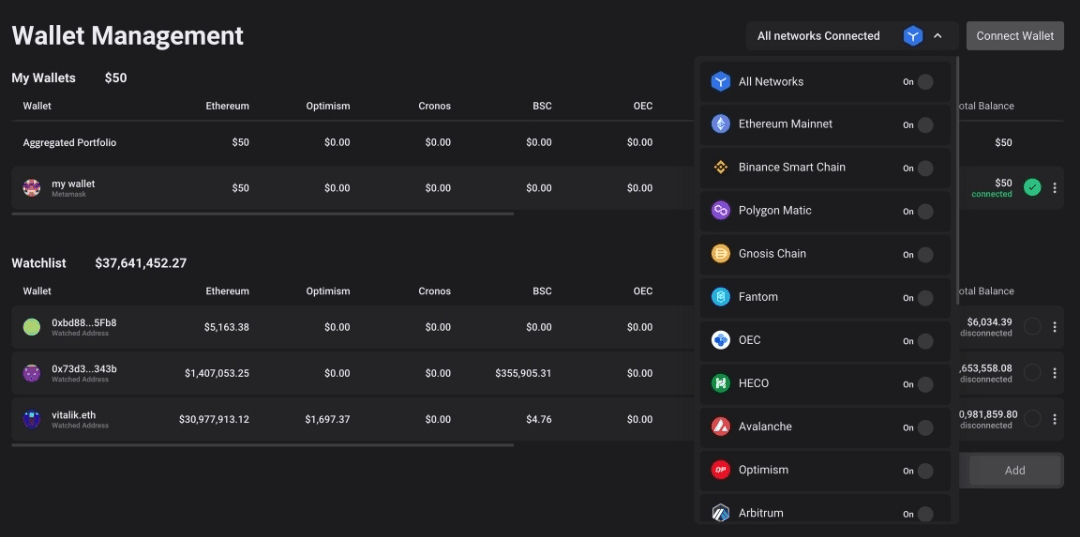Click the Gnosis Chain icon
The image size is (1080, 537).
click(720, 254)
